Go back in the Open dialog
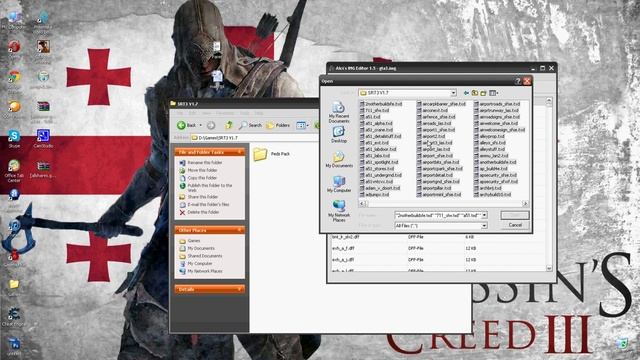Image resolution: width=640 pixels, height=360 pixels. point(466,93)
